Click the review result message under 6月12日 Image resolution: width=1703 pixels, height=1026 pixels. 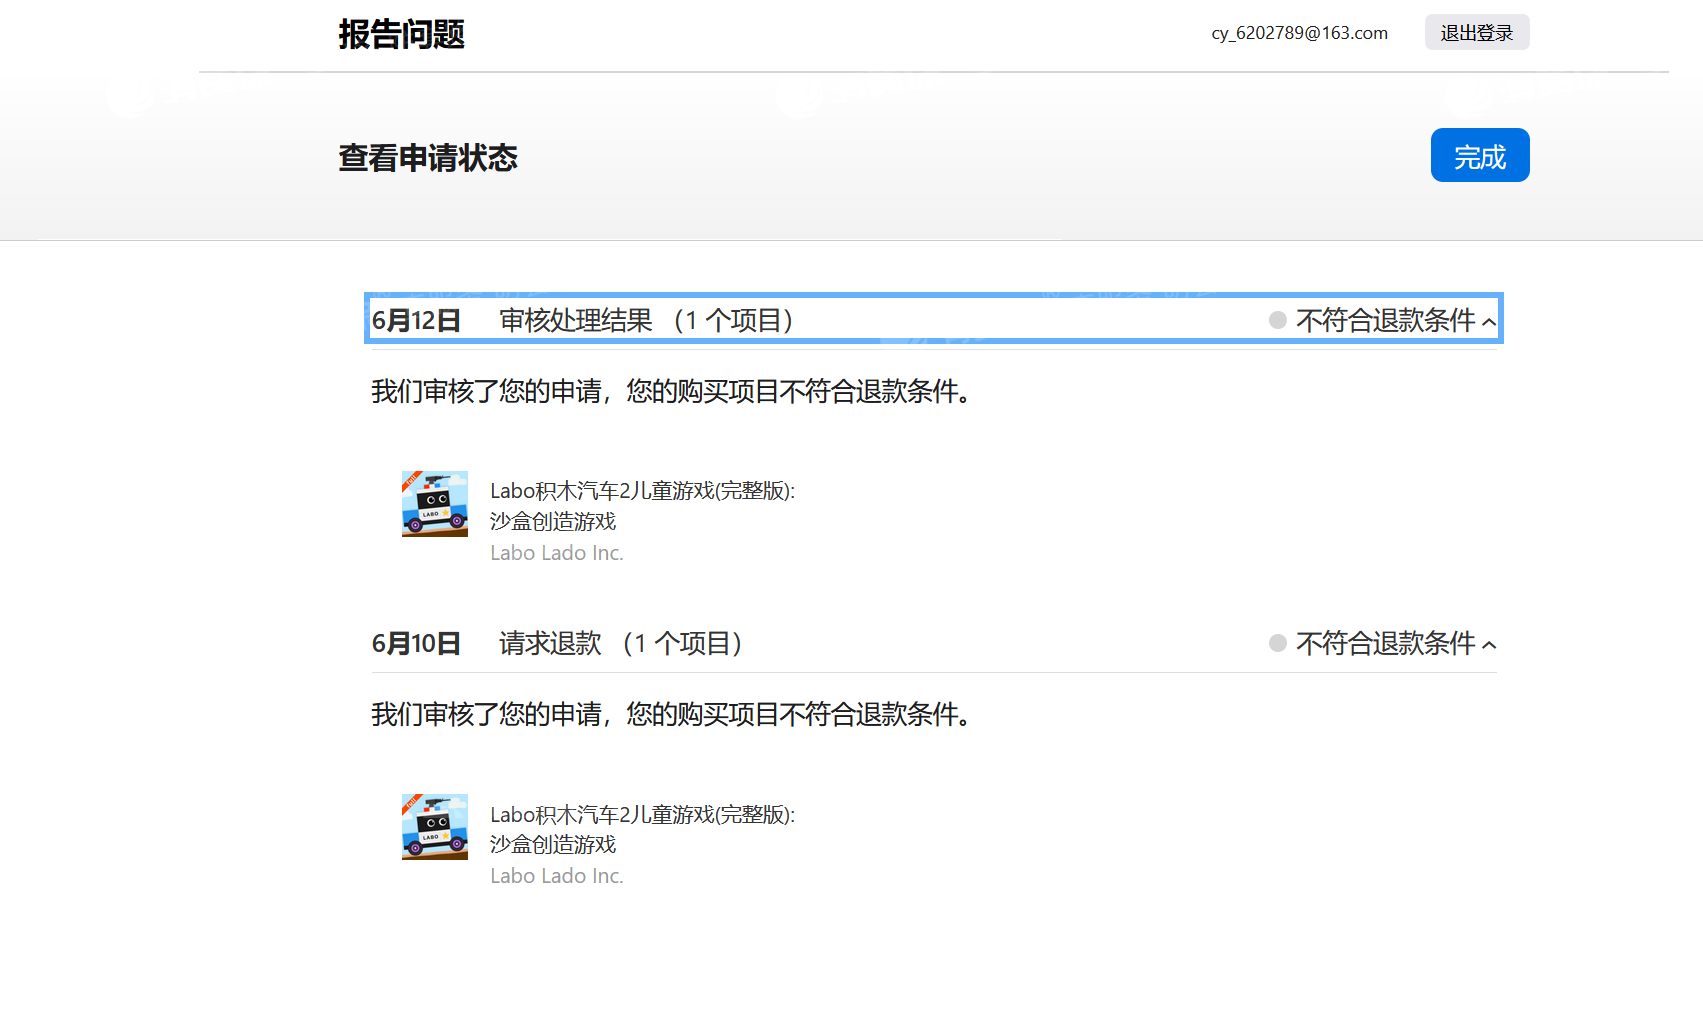[x=672, y=391]
